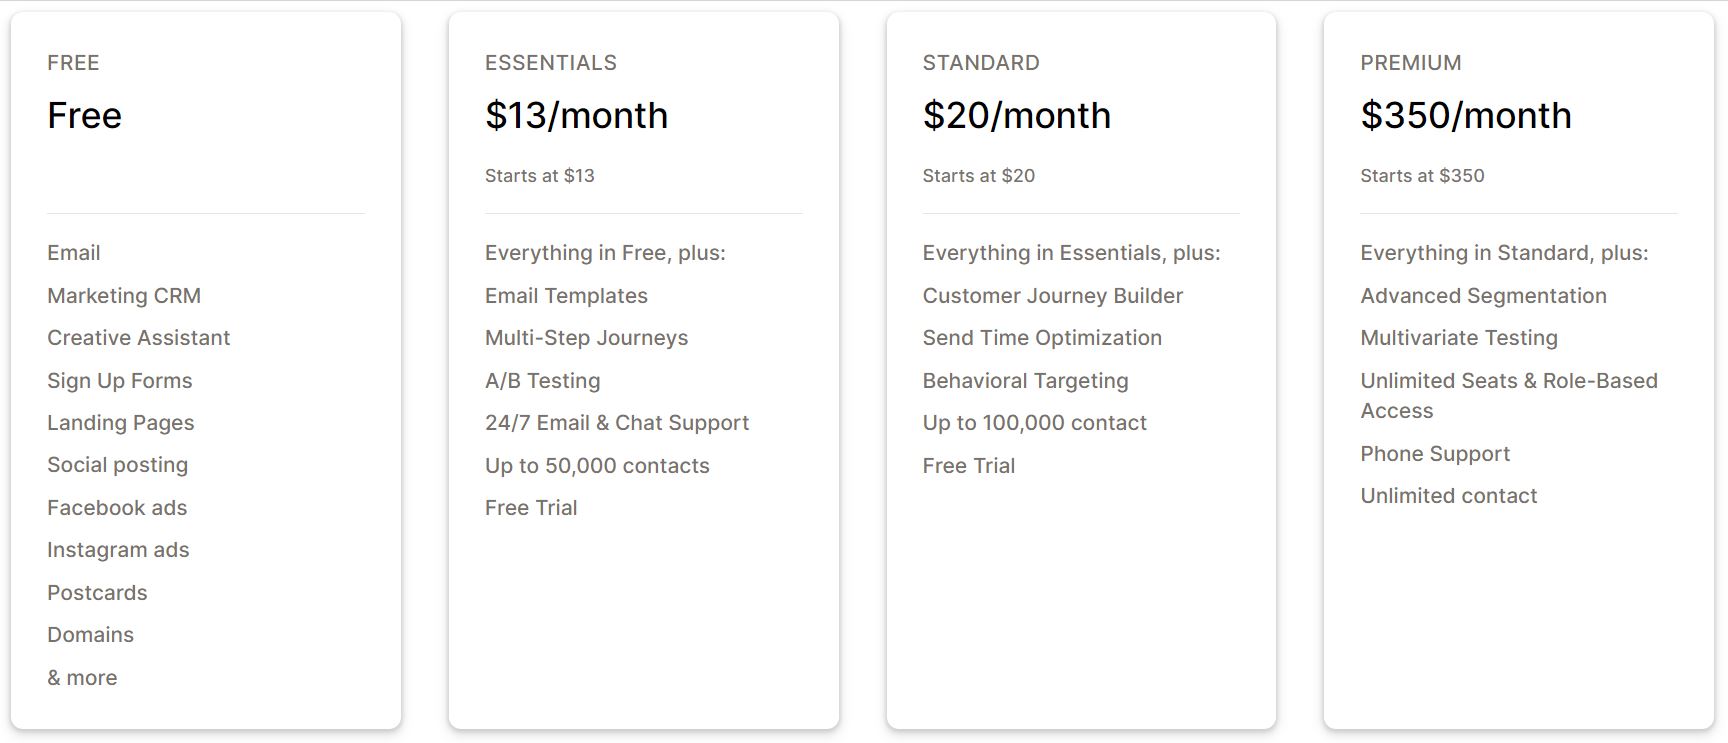Click Phone Support in Premium plan
The height and width of the screenshot is (743, 1728).
coord(1434,454)
